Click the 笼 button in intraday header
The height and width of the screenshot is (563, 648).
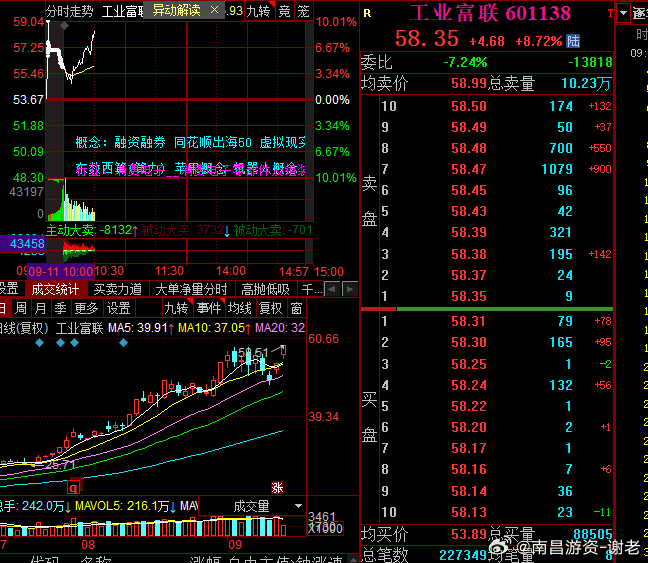click(x=303, y=11)
